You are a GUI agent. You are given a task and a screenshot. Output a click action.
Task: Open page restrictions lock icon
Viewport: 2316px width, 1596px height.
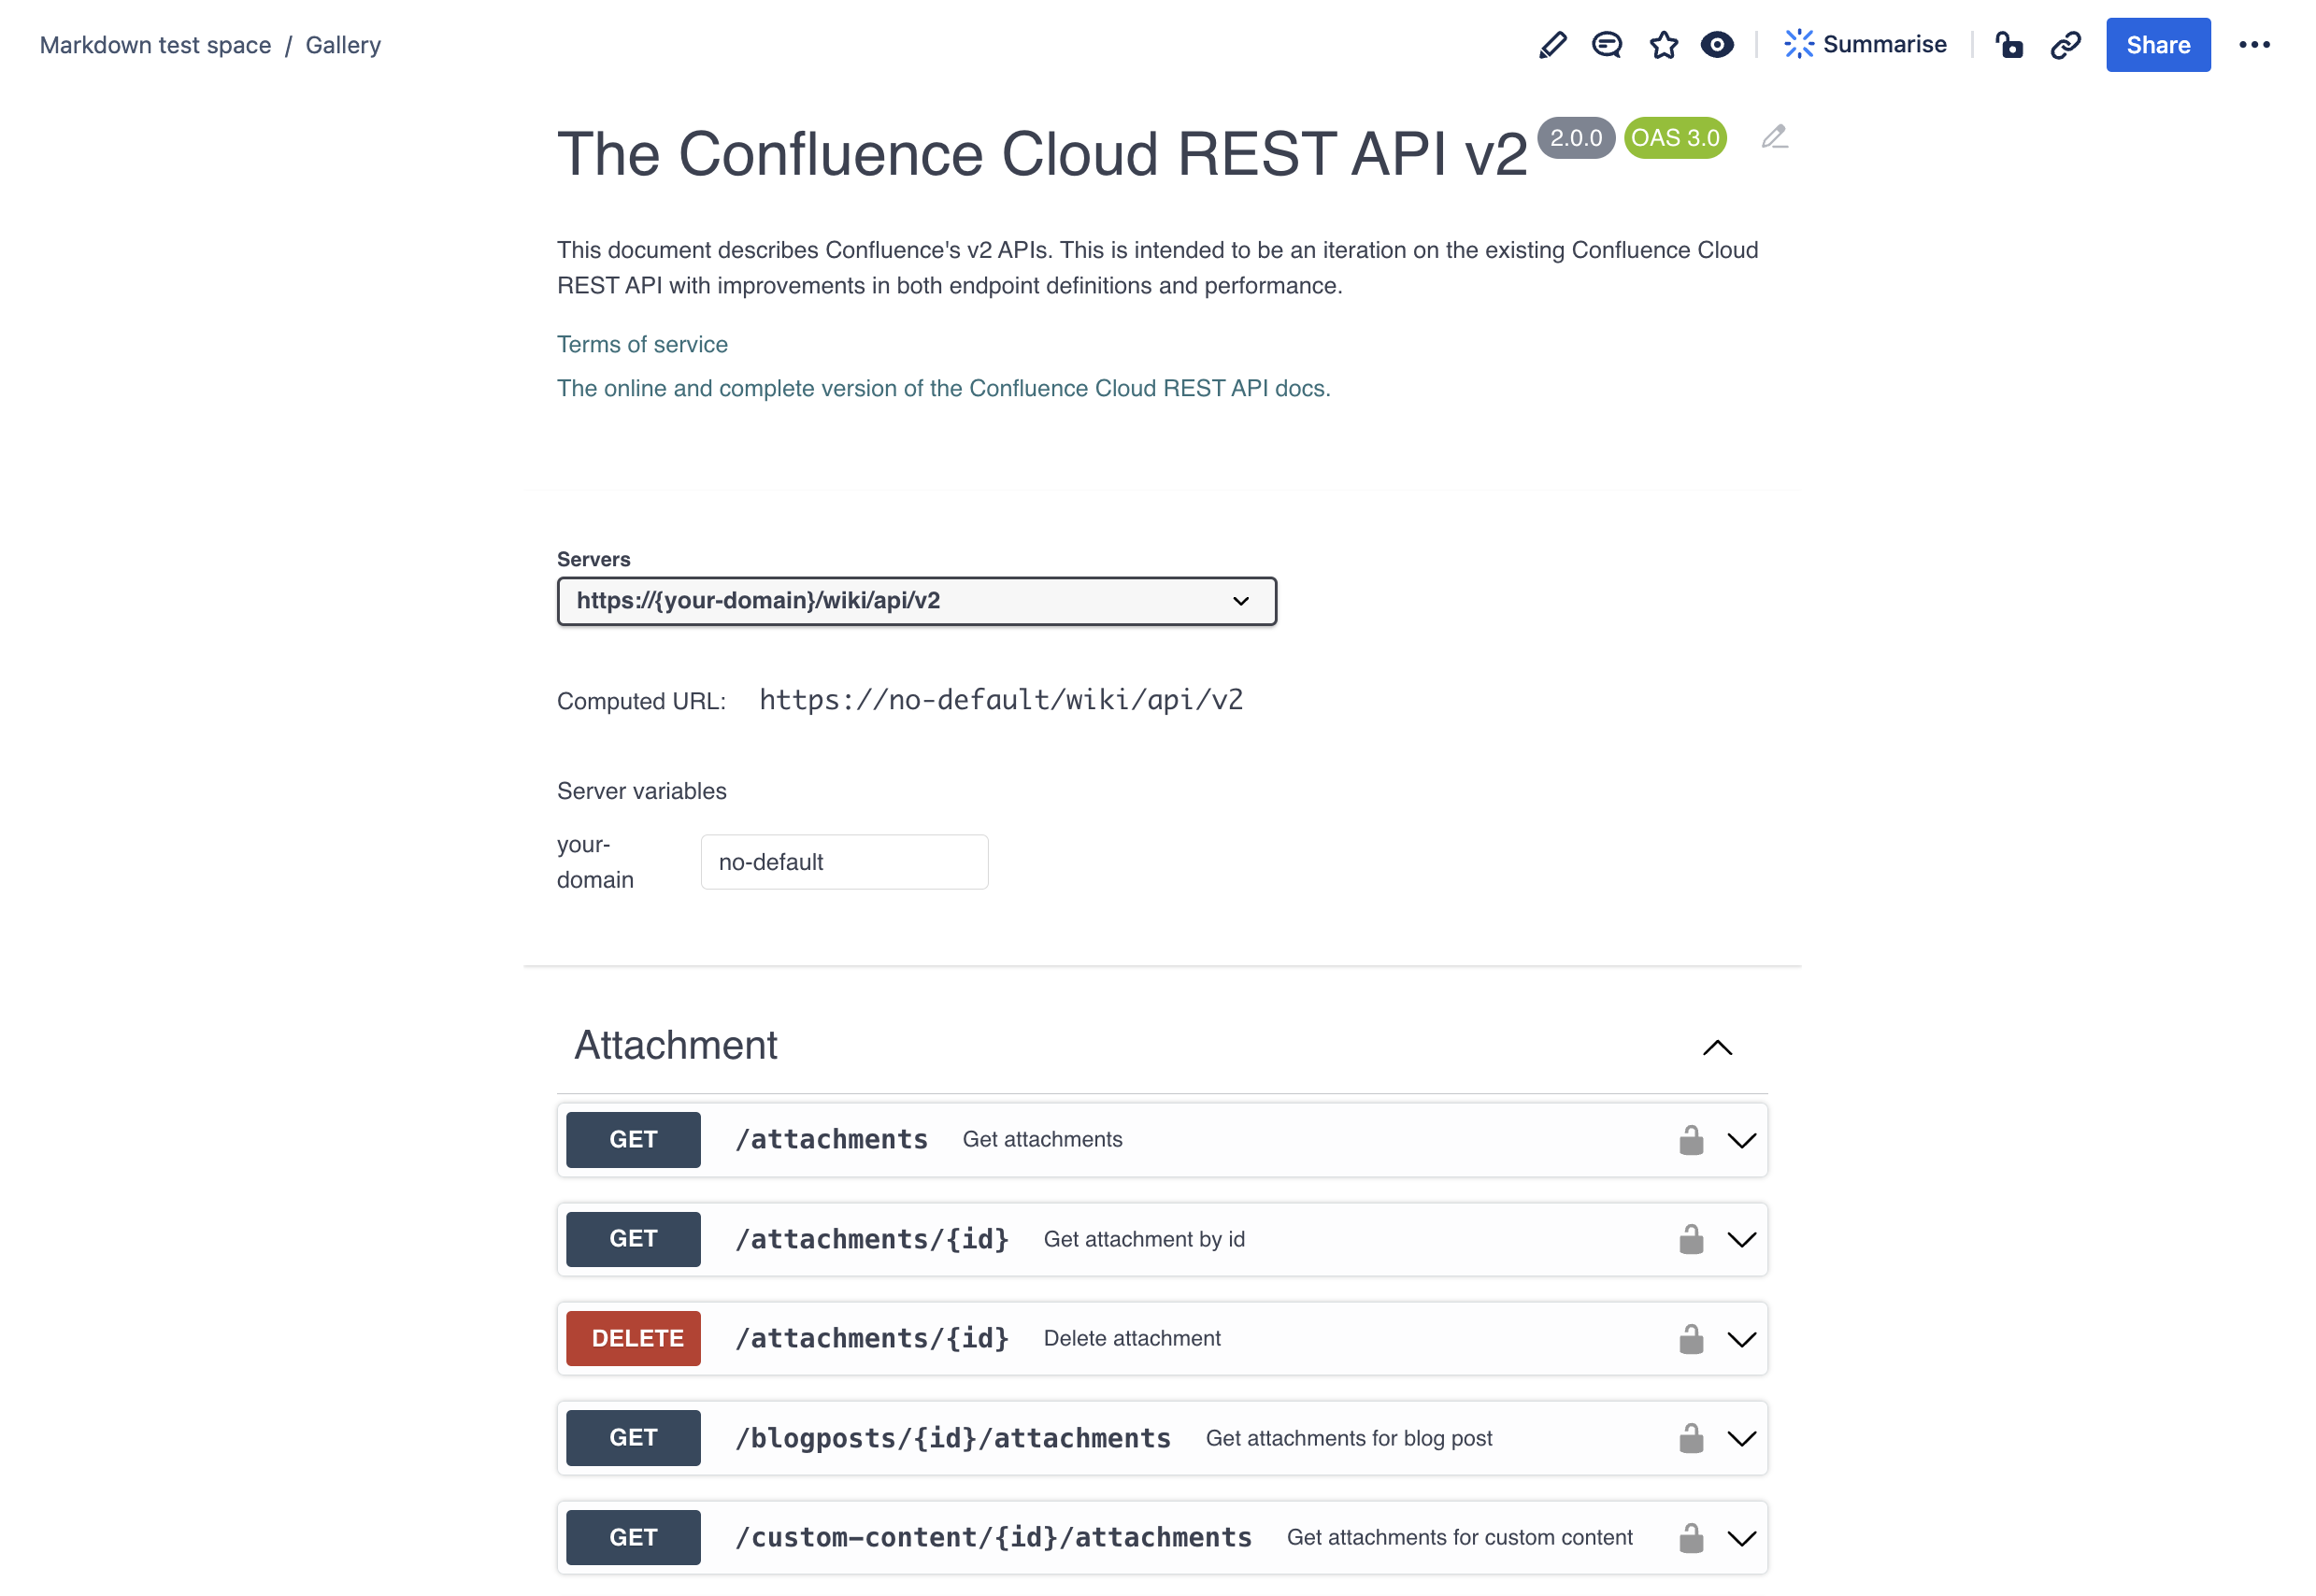[x=2008, y=45]
